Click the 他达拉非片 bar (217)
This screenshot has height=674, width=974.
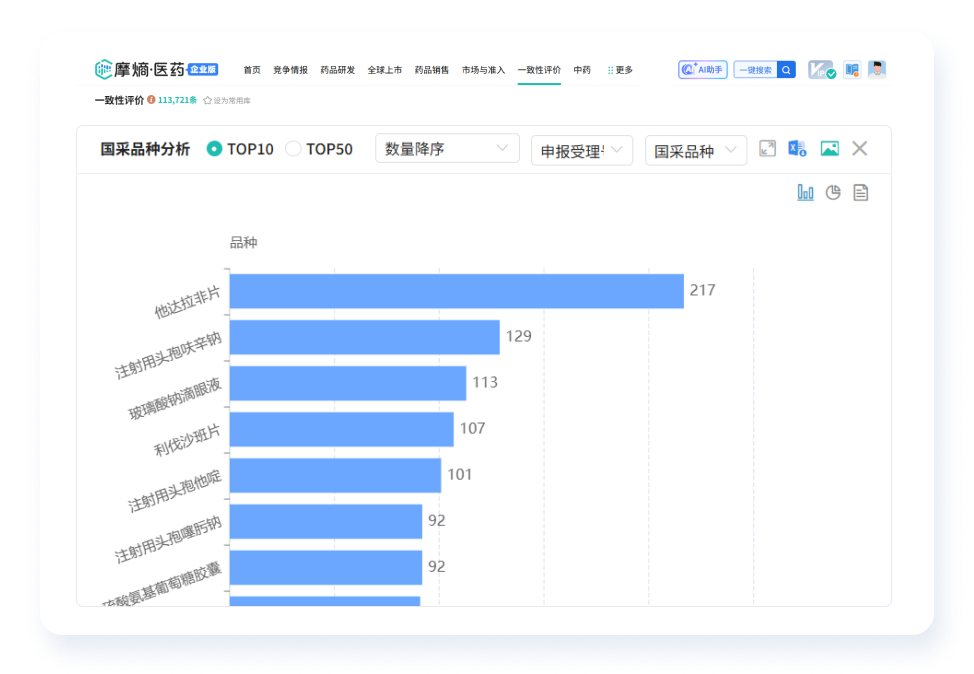coord(457,291)
